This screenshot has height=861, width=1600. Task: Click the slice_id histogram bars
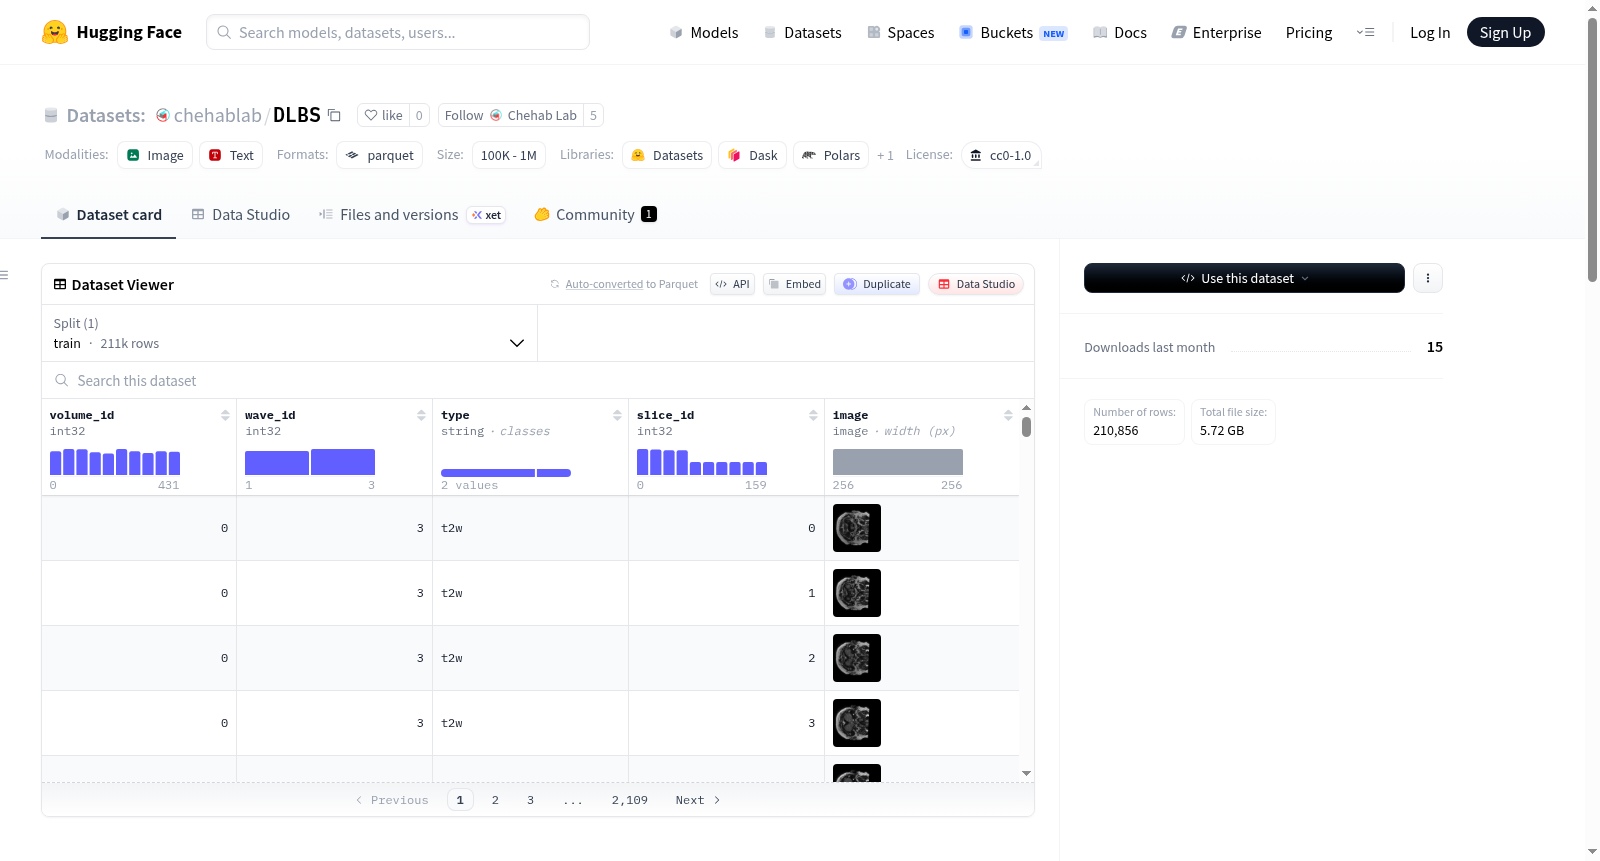702,462
